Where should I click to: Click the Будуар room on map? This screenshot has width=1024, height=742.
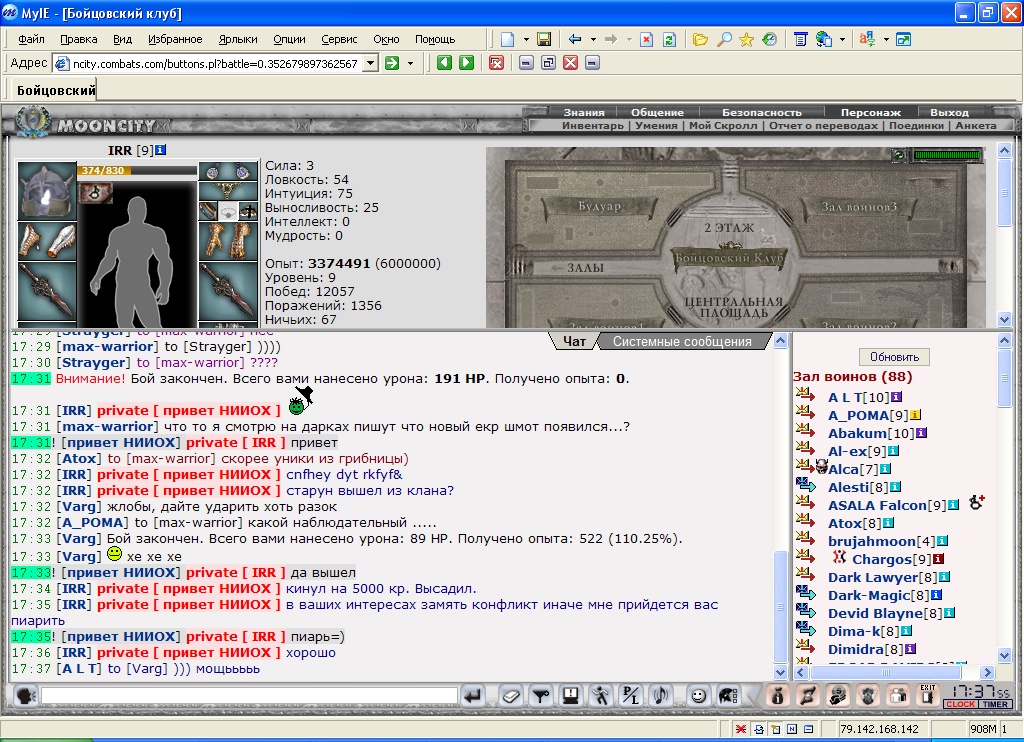click(599, 206)
